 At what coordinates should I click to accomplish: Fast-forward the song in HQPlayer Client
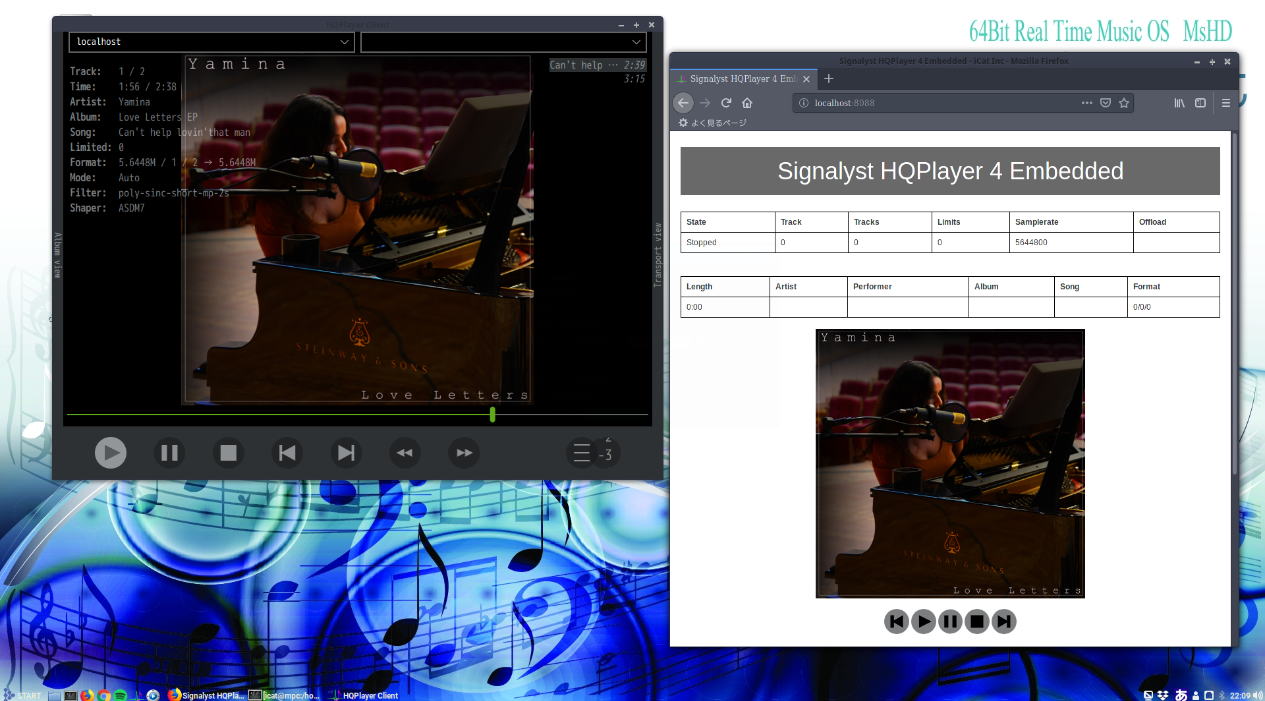pos(464,453)
